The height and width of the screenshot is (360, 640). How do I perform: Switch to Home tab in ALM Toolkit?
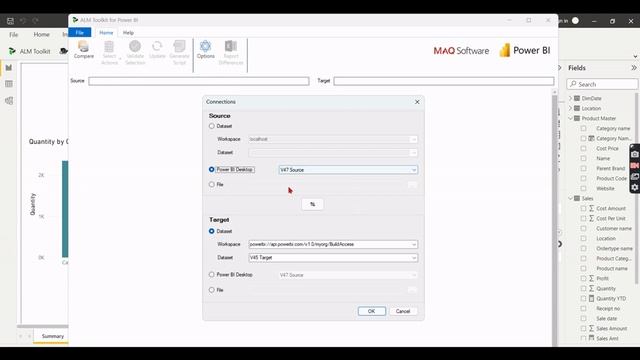pyautogui.click(x=106, y=33)
